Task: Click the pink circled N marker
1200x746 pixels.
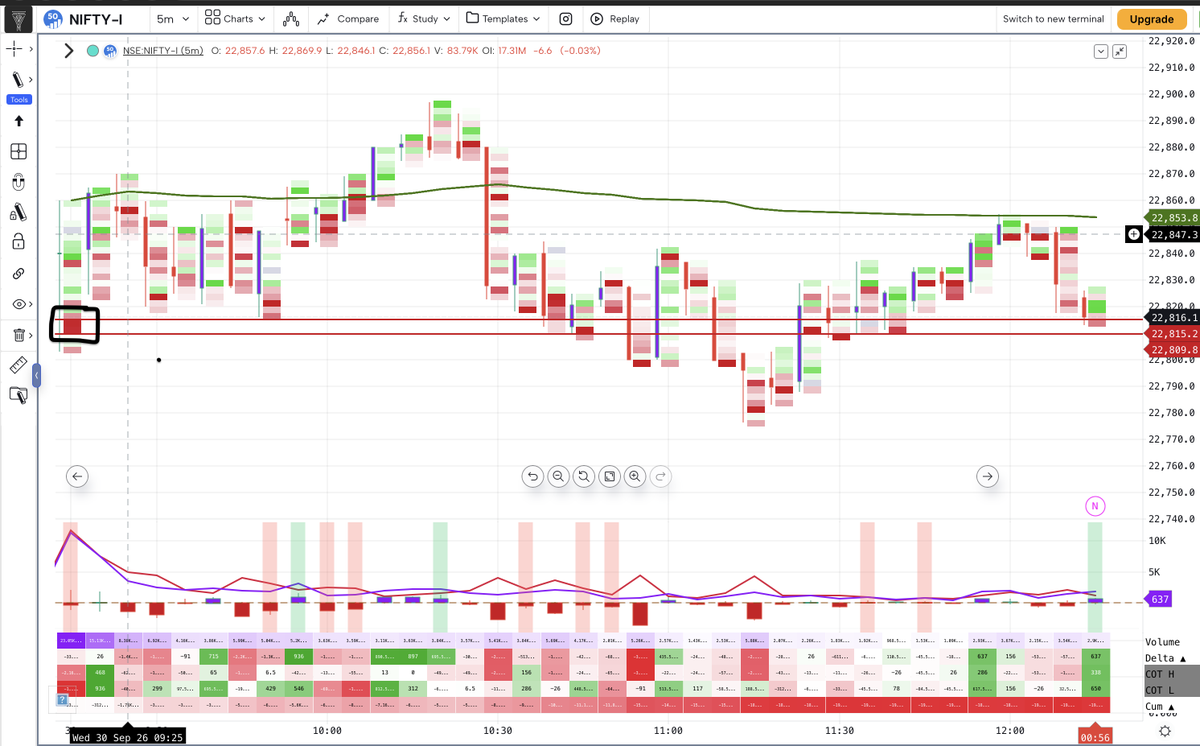Action: coord(1094,506)
